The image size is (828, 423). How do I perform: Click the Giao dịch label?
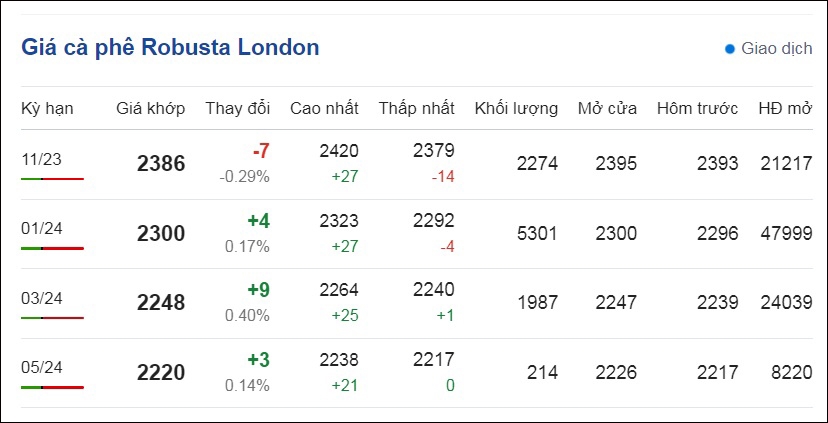tap(777, 49)
